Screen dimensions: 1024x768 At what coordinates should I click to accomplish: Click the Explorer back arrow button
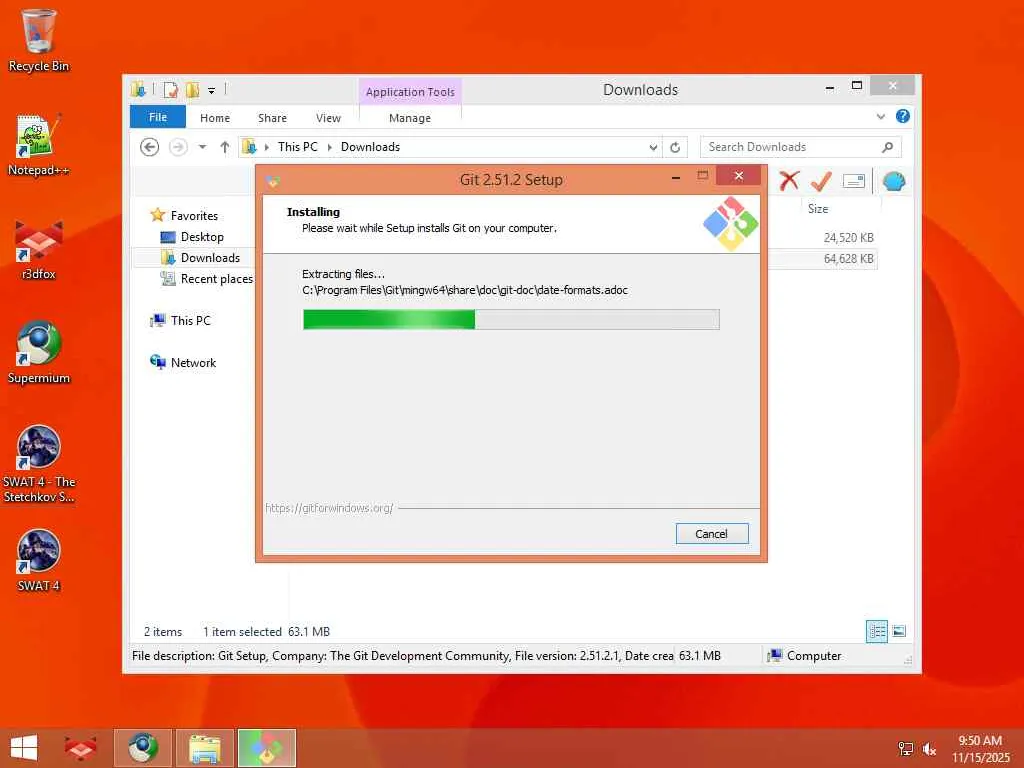pyautogui.click(x=150, y=147)
